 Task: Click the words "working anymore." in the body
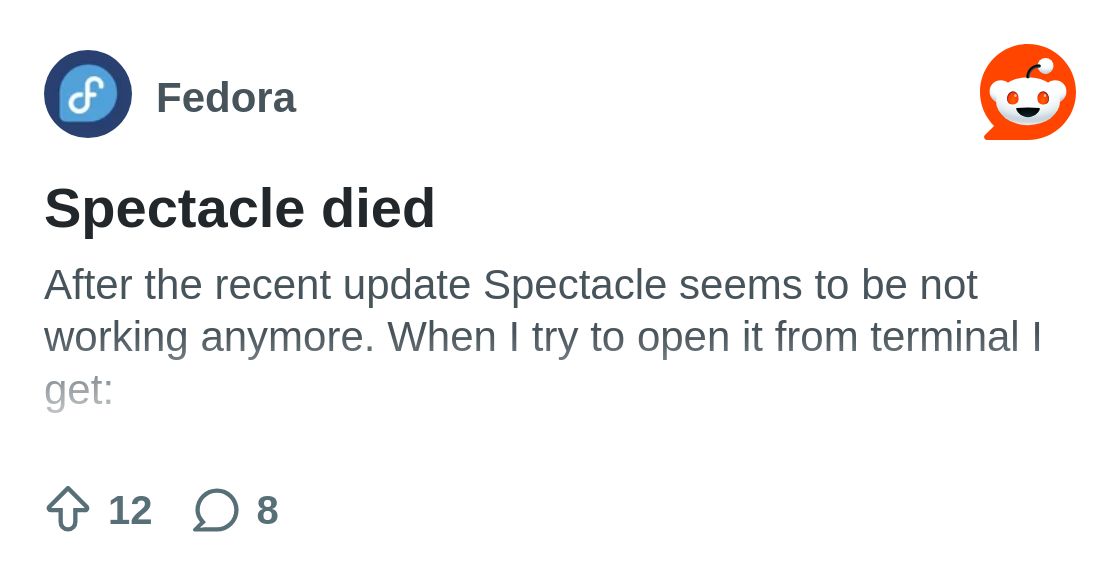[209, 337]
